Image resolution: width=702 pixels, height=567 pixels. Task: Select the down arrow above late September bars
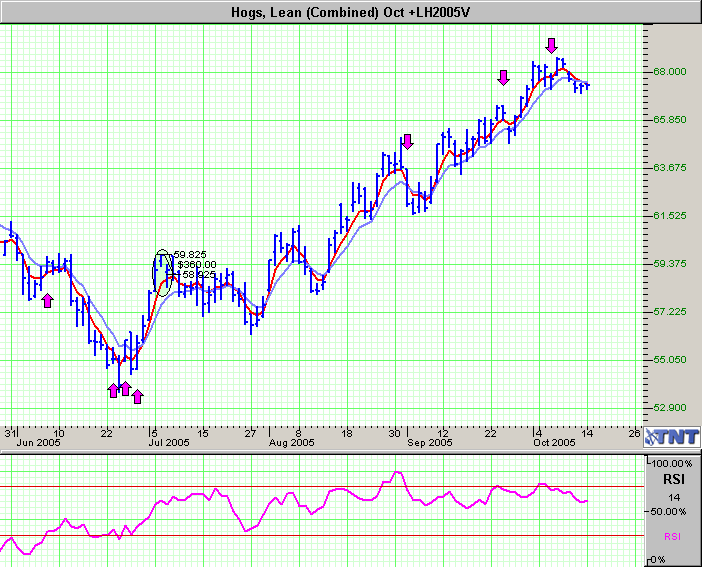504,77
